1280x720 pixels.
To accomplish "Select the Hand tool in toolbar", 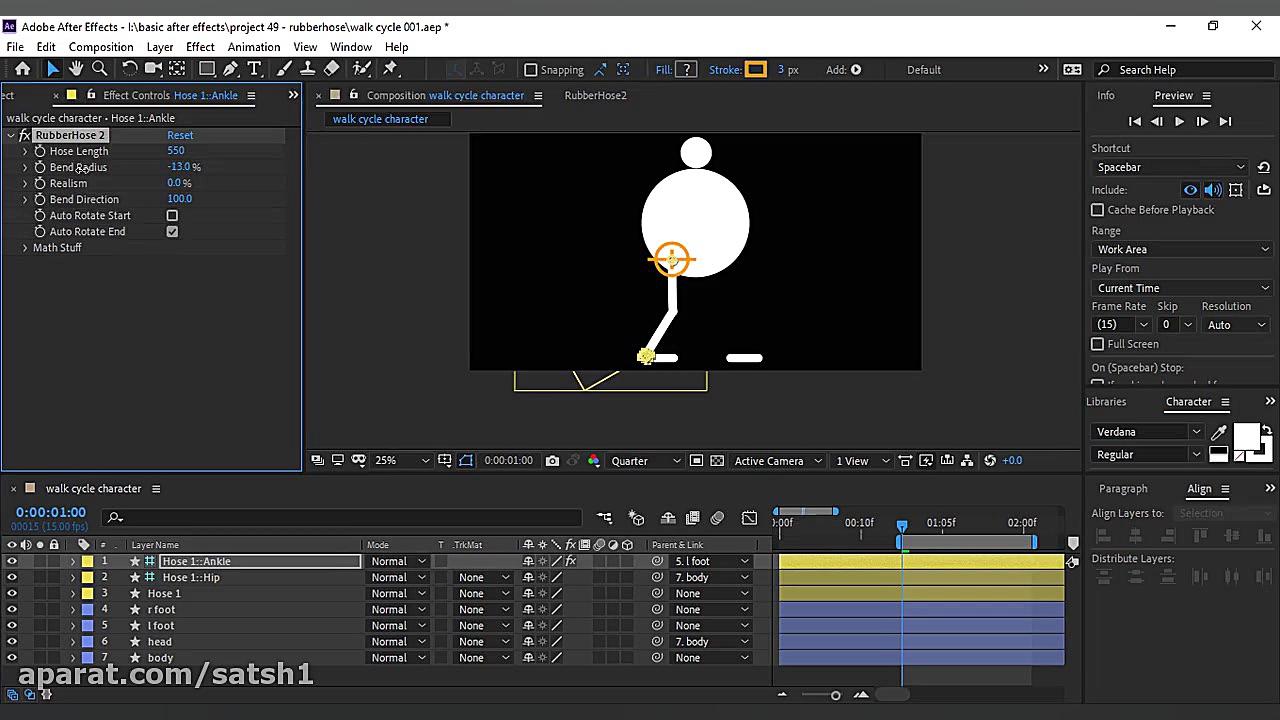I will pyautogui.click(x=76, y=69).
